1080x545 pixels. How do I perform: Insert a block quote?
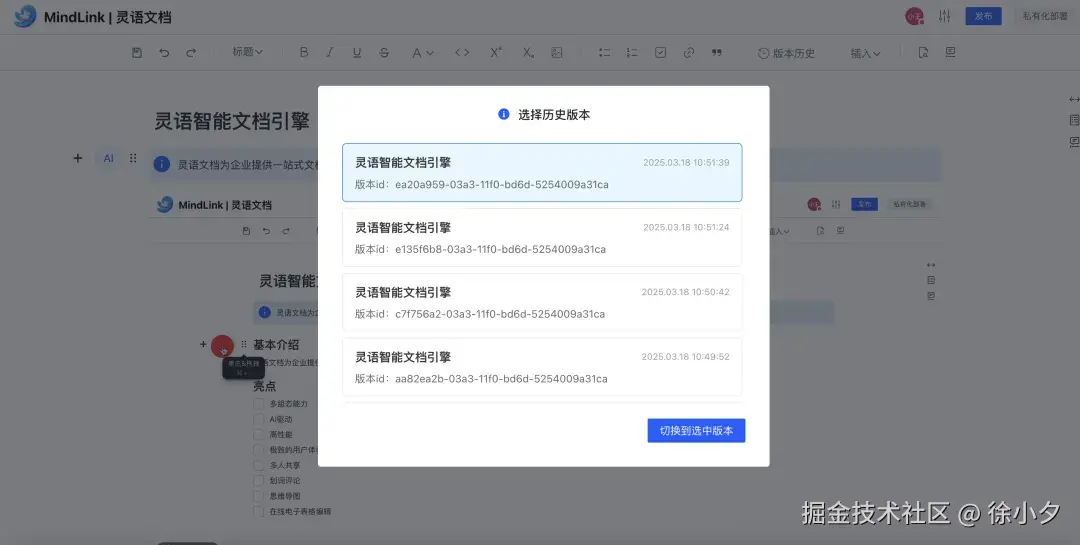point(717,52)
